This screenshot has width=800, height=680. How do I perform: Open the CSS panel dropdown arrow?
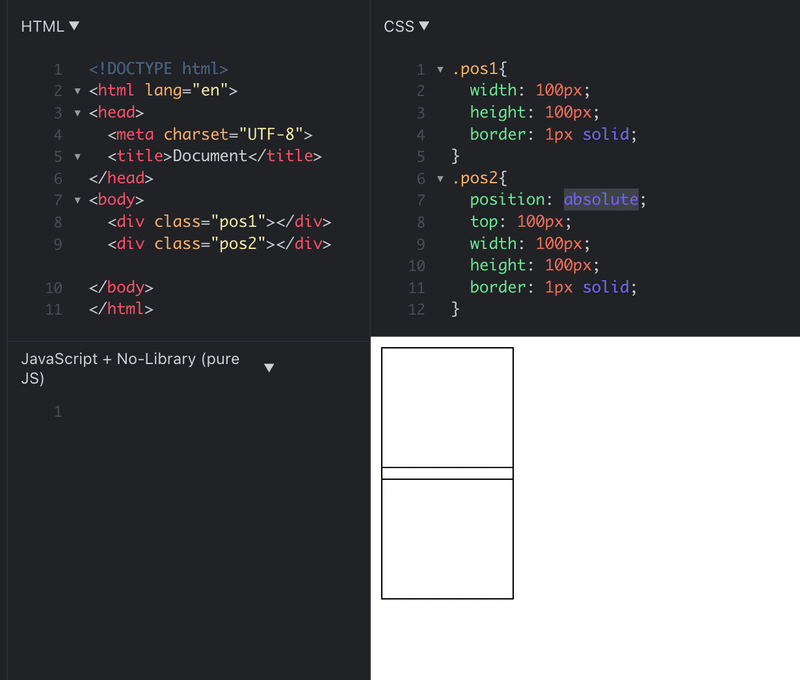pyautogui.click(x=423, y=26)
